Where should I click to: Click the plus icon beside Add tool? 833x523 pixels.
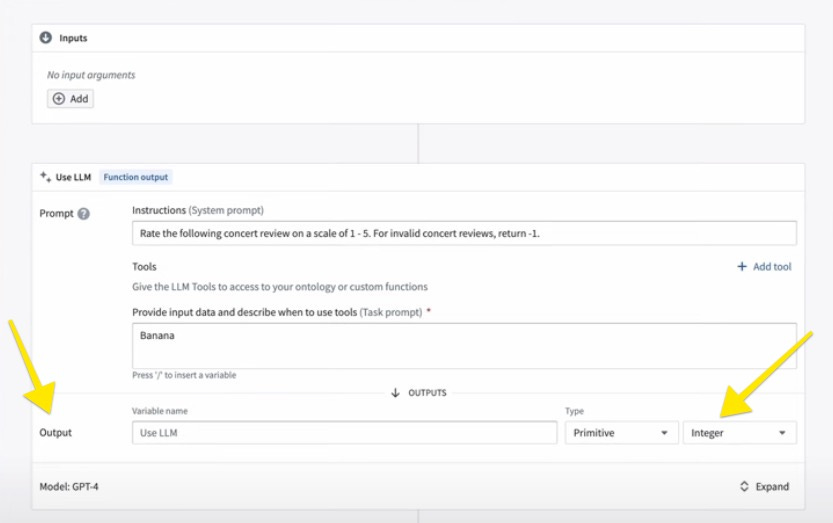pos(742,266)
